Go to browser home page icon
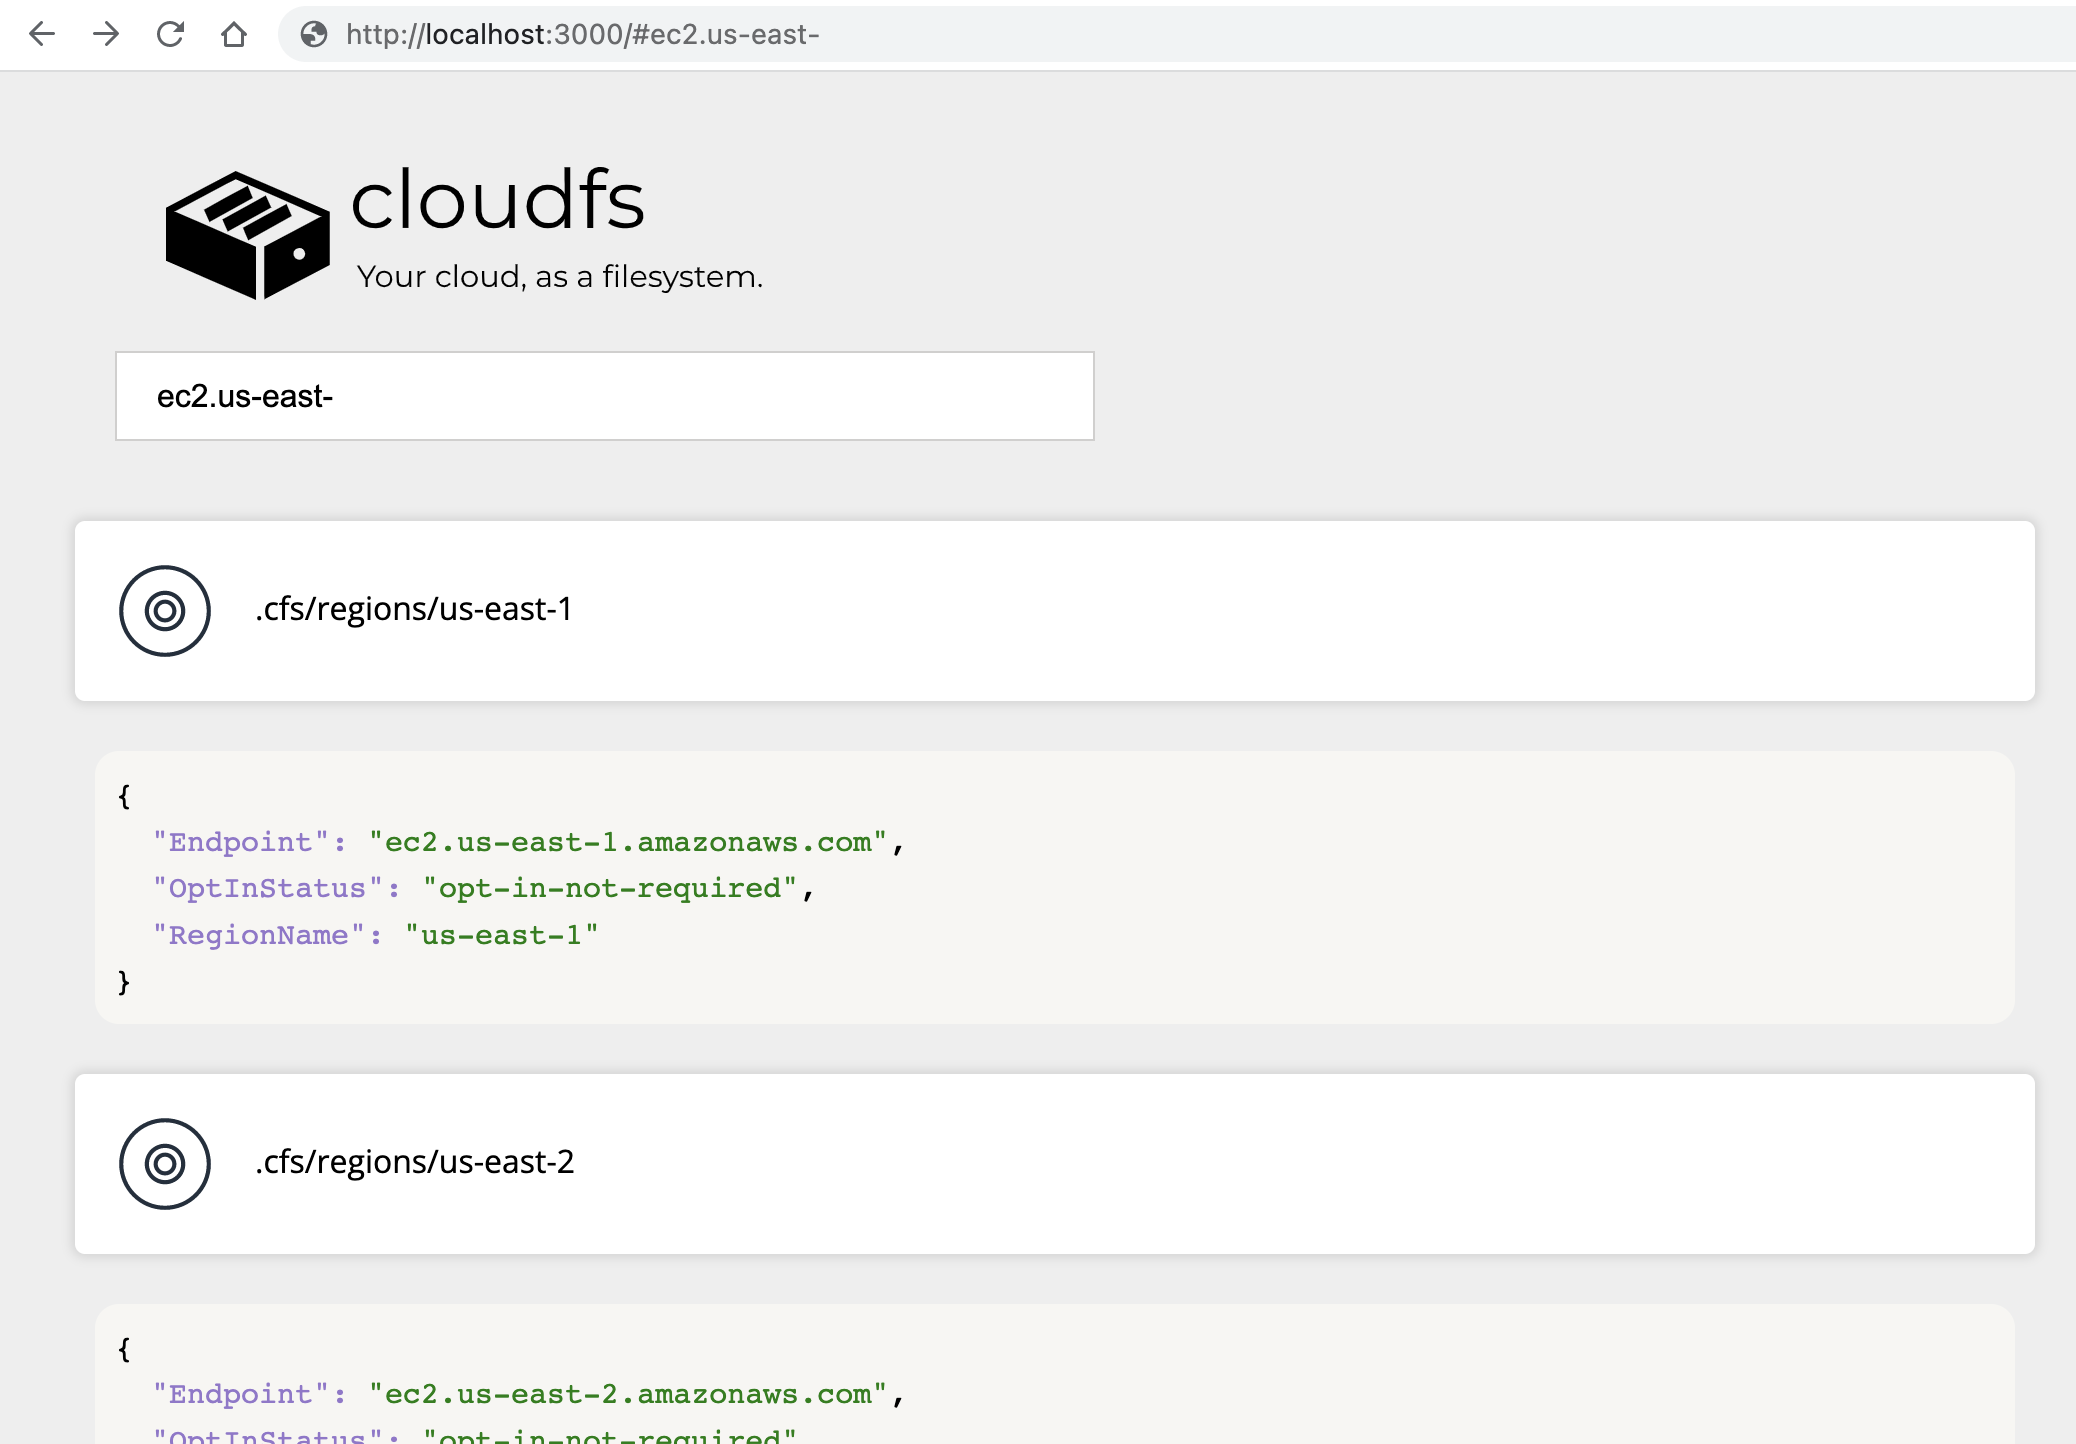Screen dimensions: 2076x1444 [234, 34]
